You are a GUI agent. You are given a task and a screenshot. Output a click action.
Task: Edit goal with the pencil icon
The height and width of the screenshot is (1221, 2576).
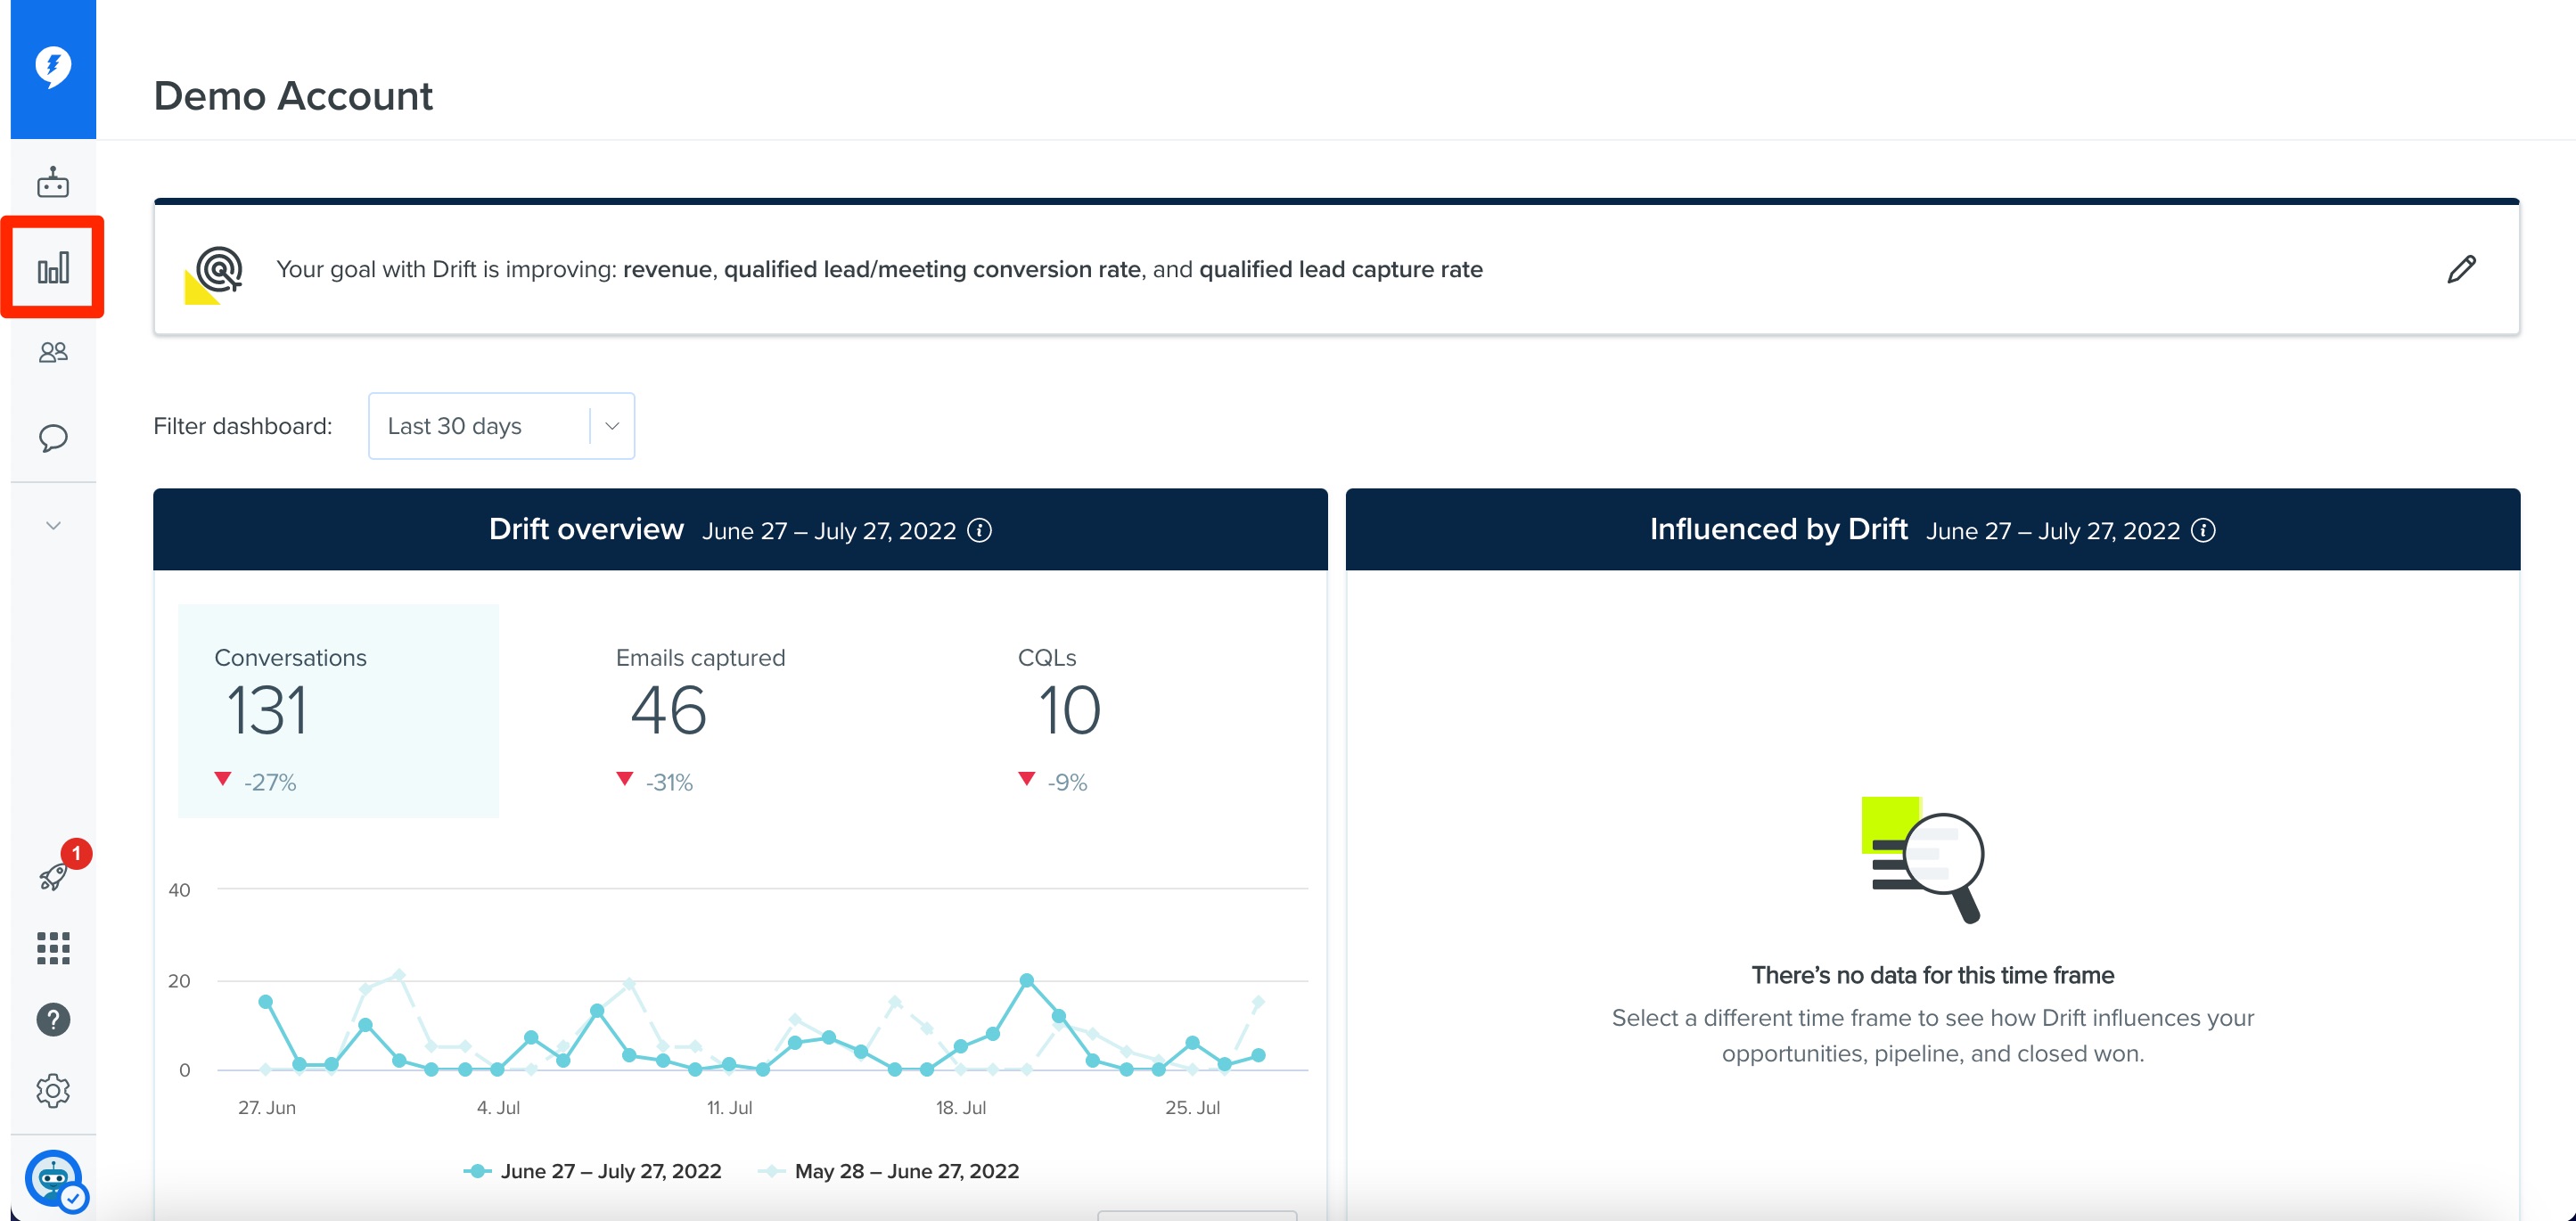2461,269
